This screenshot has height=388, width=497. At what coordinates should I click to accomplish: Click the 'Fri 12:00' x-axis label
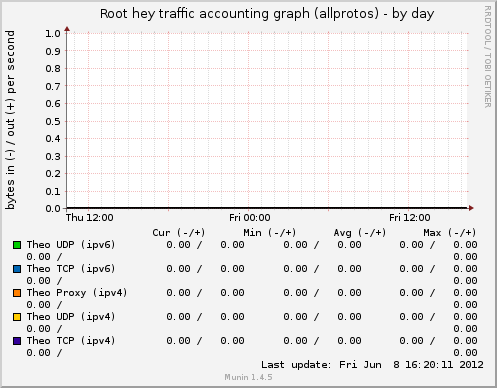410,218
